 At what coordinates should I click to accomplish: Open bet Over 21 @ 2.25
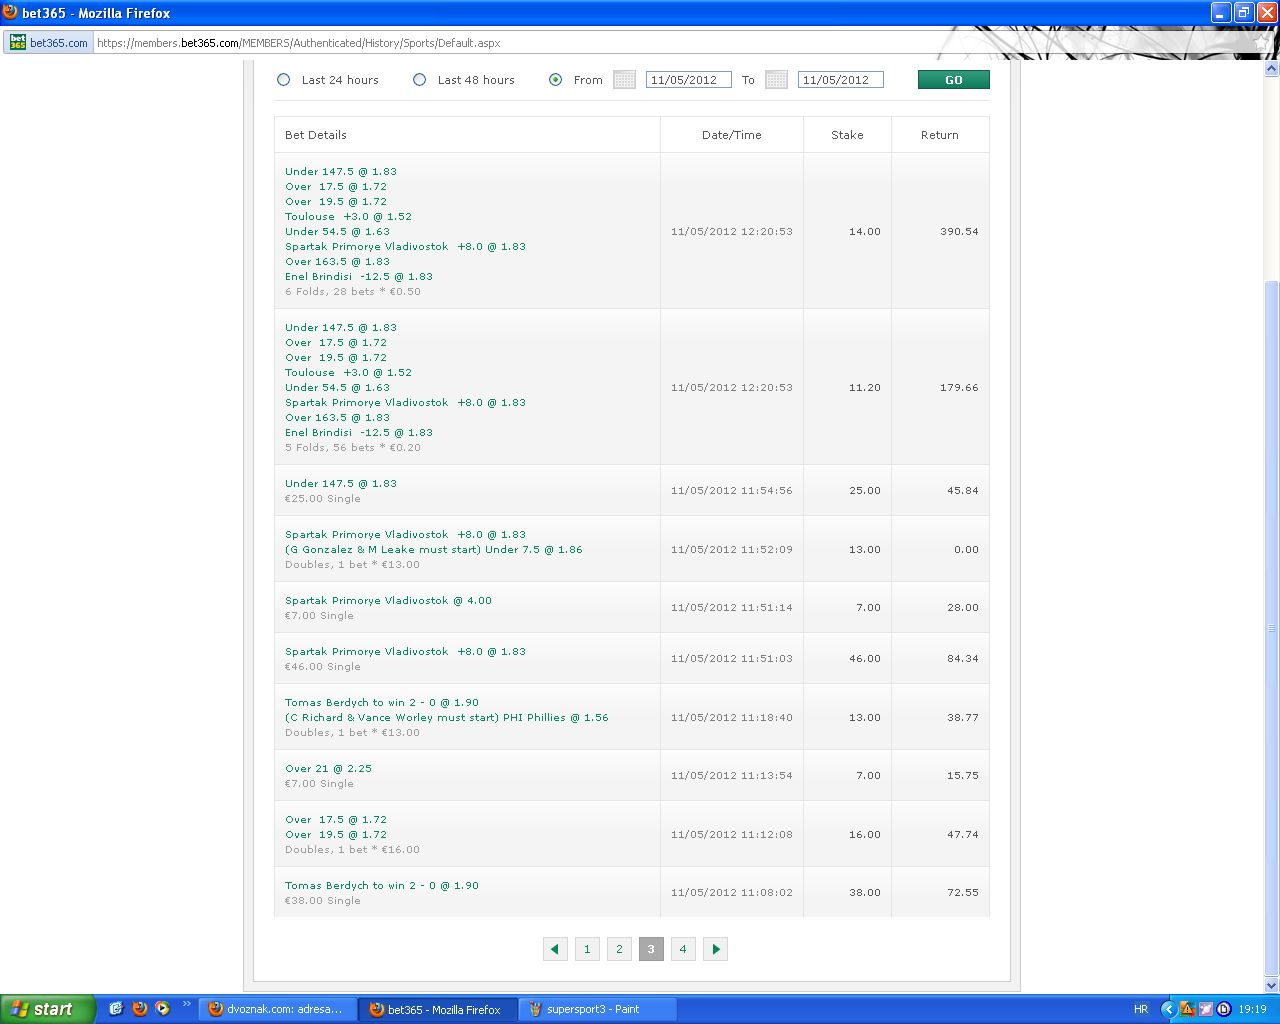pyautogui.click(x=328, y=769)
